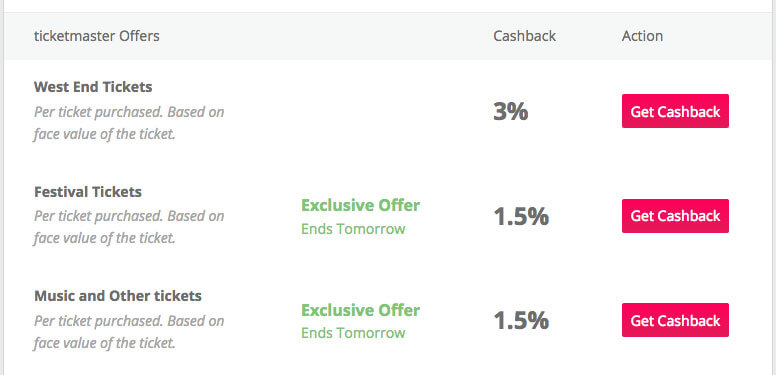Click the 1.5% rate for Music tickets
776x375 pixels.
pyautogui.click(x=521, y=321)
